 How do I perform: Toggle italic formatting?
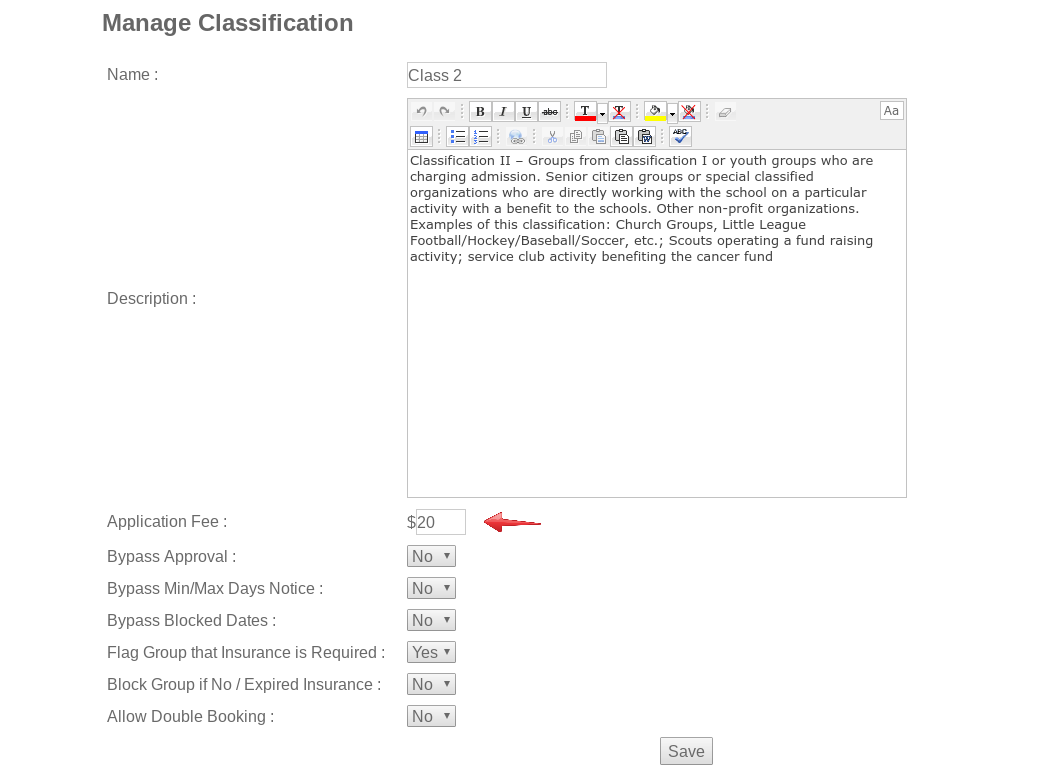click(x=503, y=111)
